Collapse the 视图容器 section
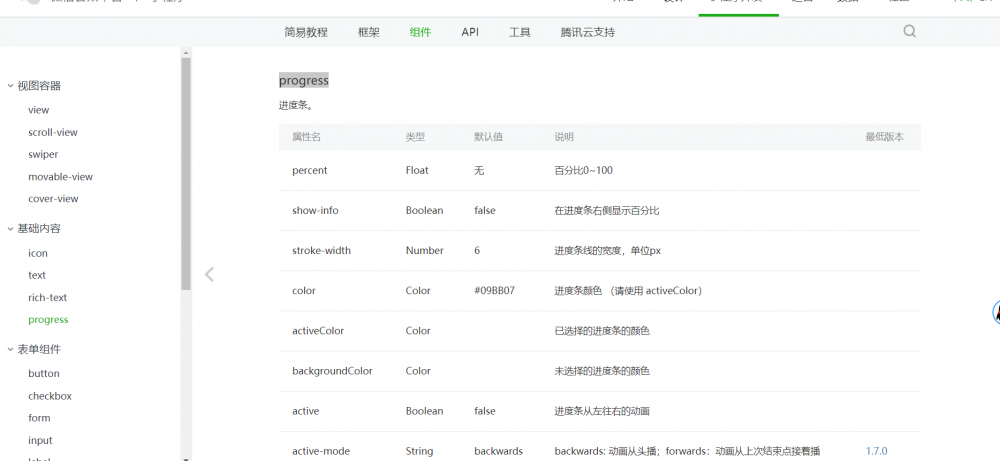The width and height of the screenshot is (1000, 461). point(10,86)
